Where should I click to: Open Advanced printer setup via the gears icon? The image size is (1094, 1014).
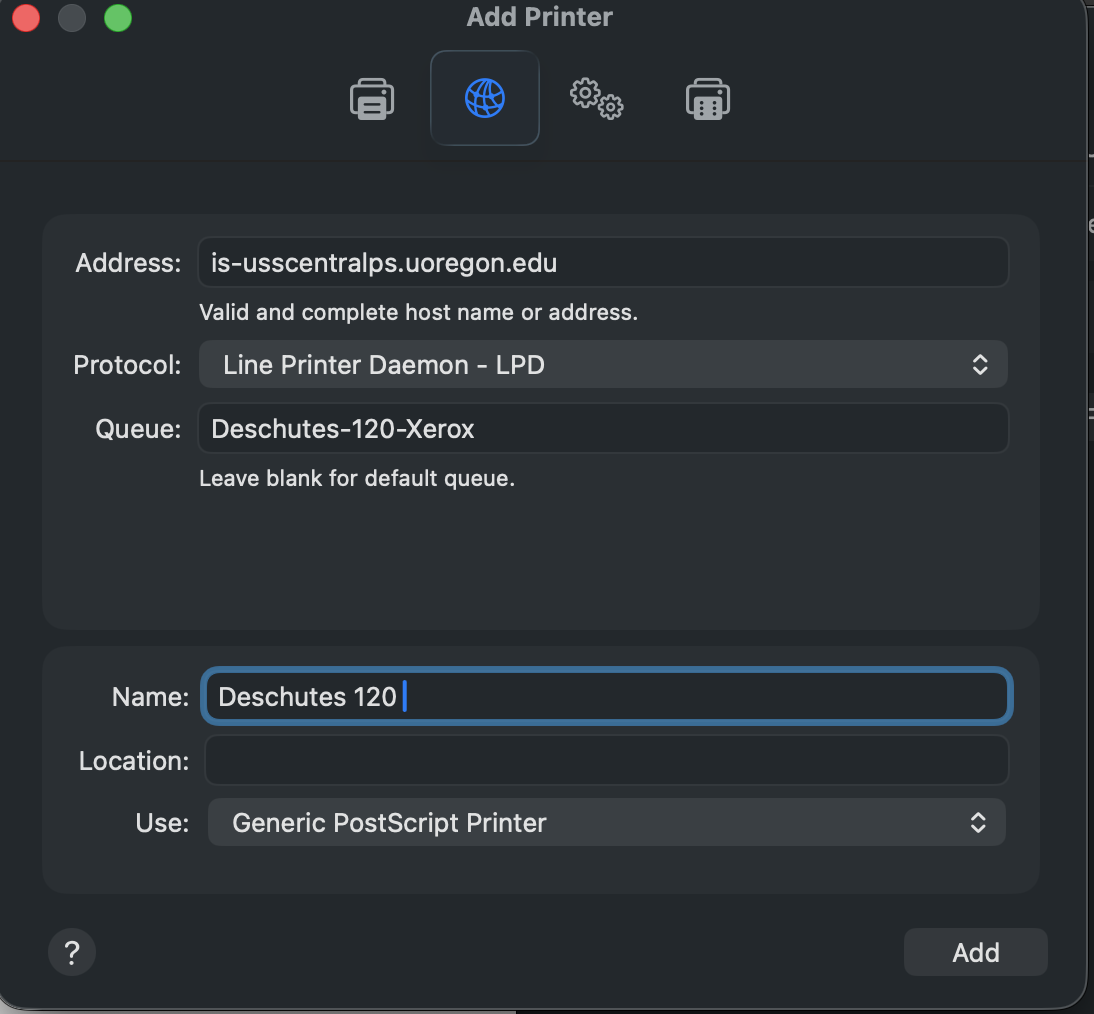click(596, 97)
